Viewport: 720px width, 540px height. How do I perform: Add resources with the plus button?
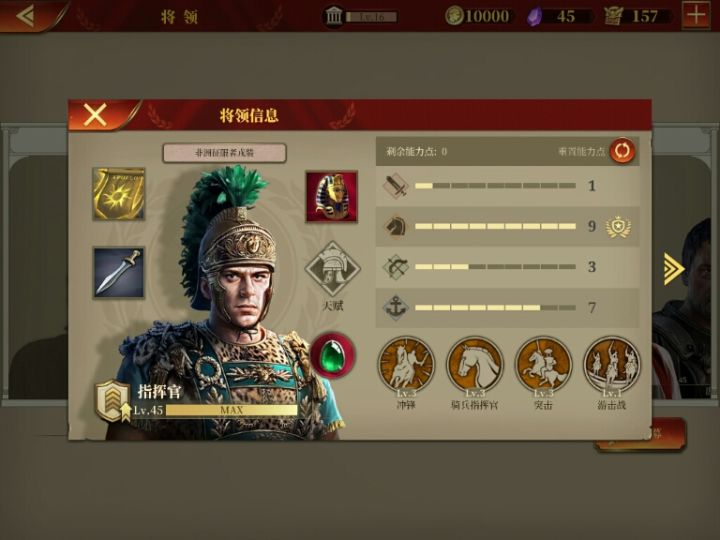coord(696,16)
